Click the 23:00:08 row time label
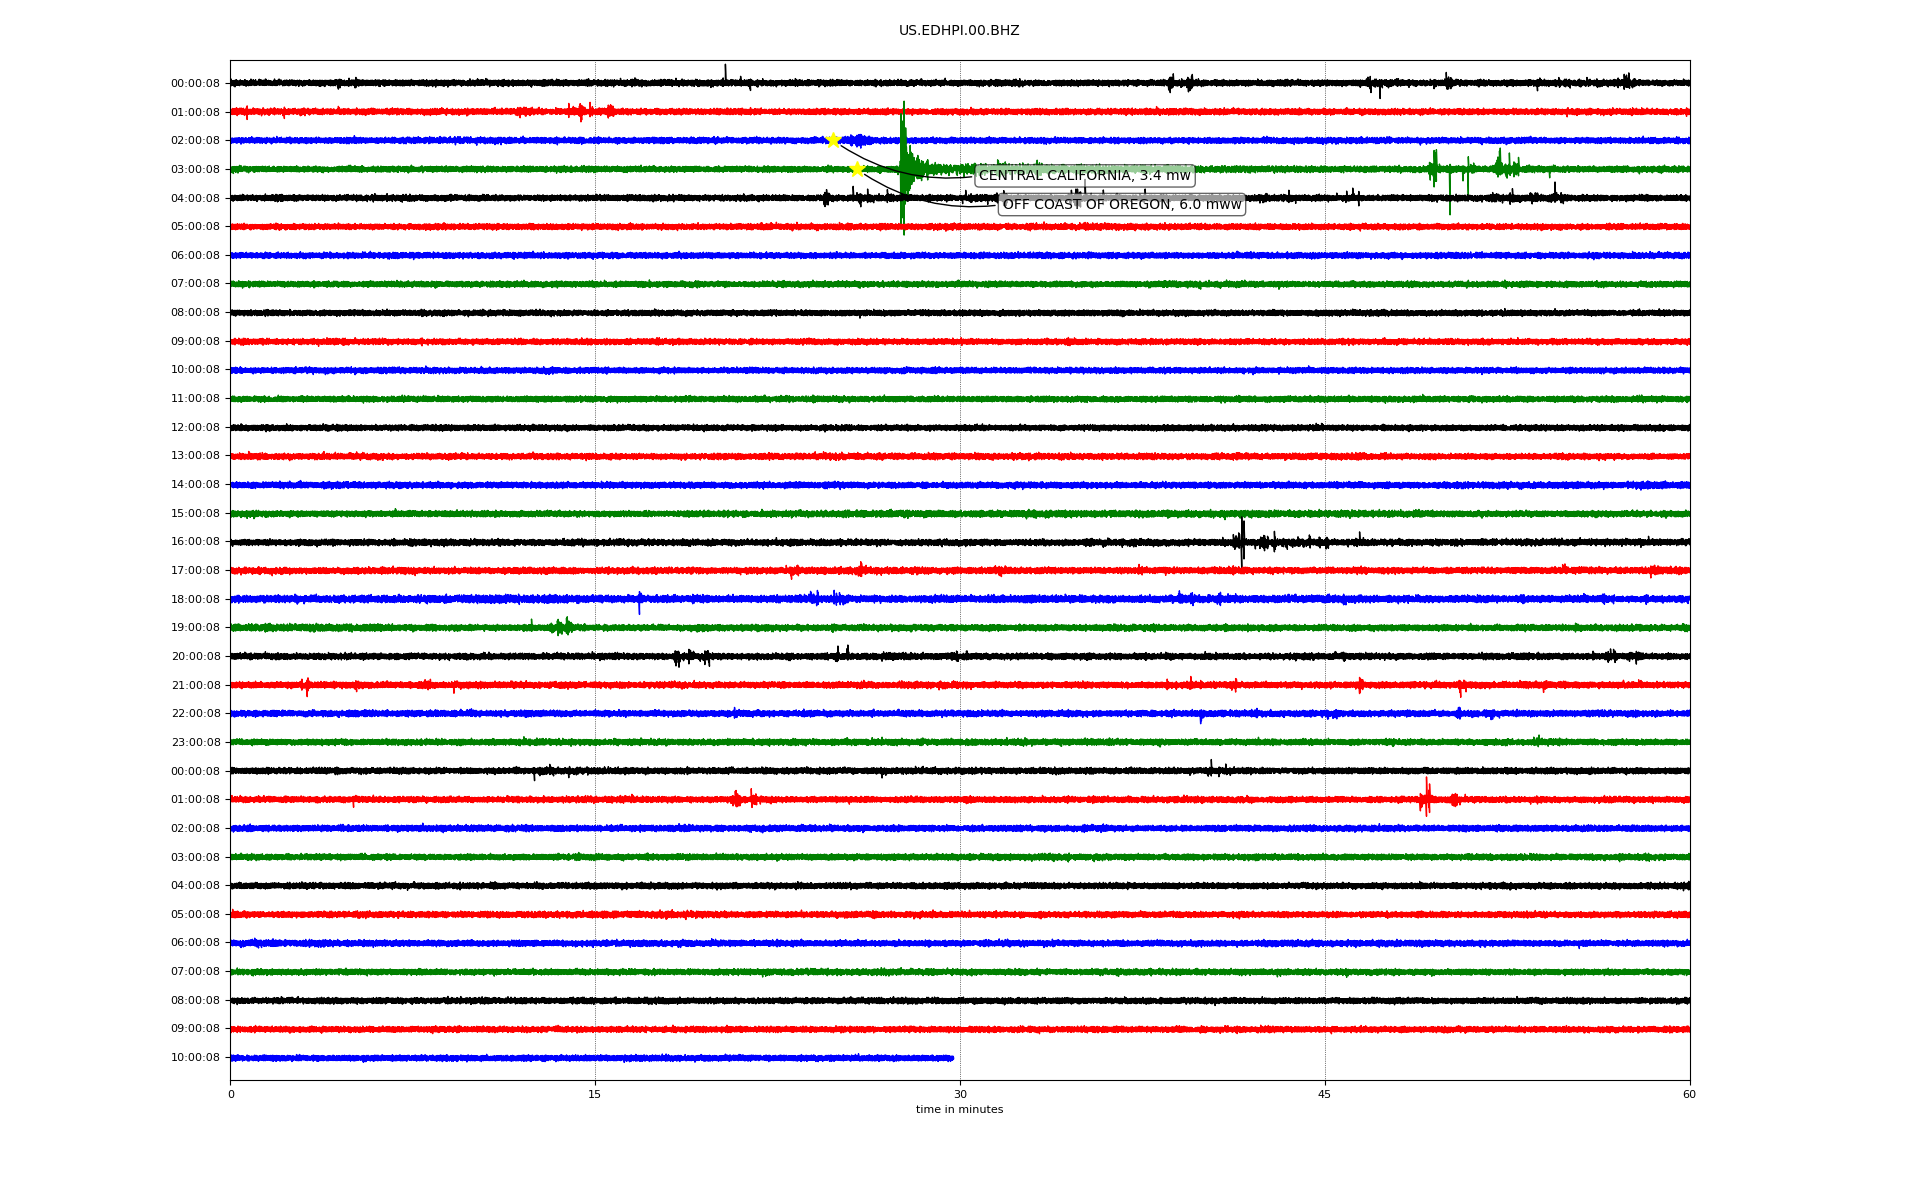Screen dimensions: 1920x1200 pyautogui.click(x=195, y=743)
